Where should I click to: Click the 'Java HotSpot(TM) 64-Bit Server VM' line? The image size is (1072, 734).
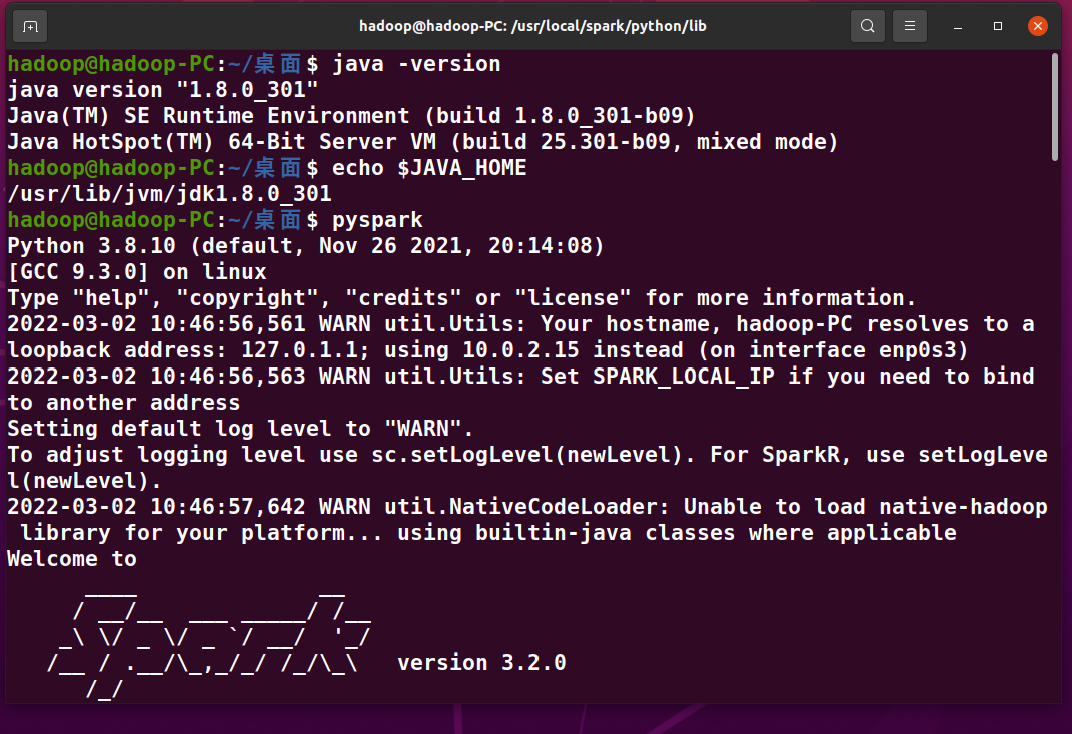(x=423, y=142)
